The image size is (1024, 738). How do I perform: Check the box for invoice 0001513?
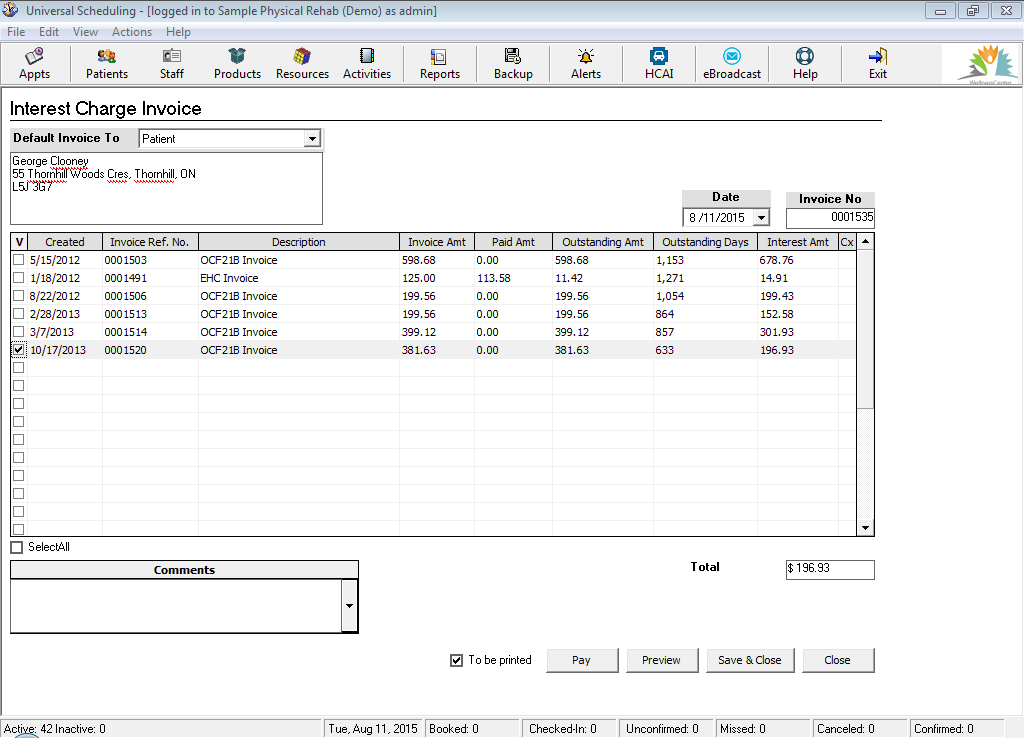[x=18, y=313]
